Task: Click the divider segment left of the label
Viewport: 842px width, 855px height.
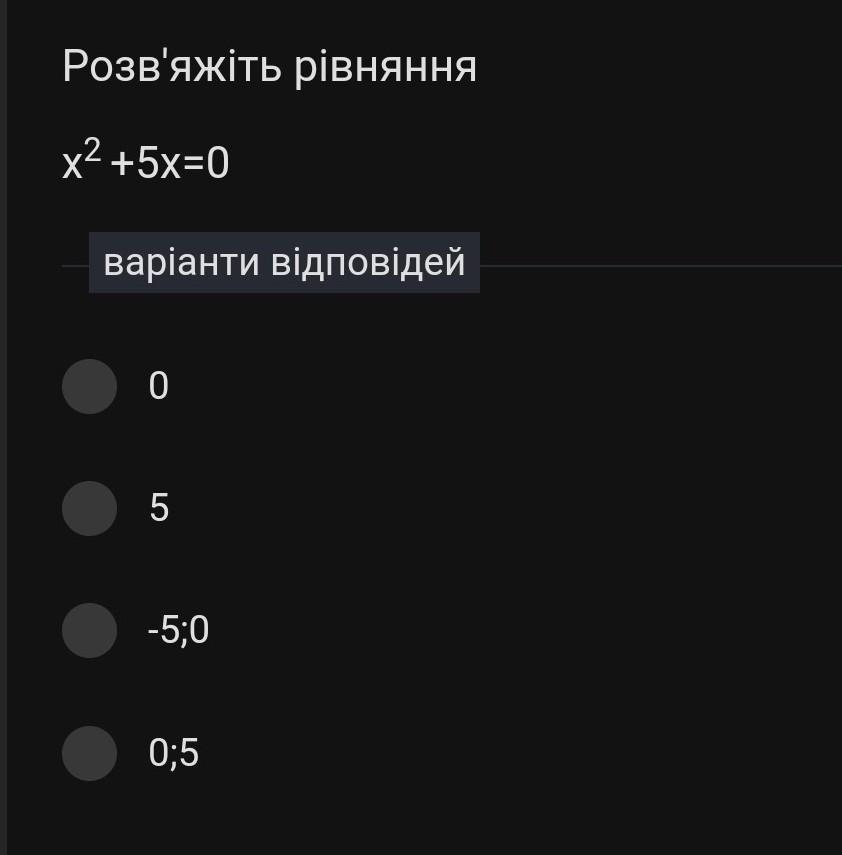Action: [x=75, y=267]
